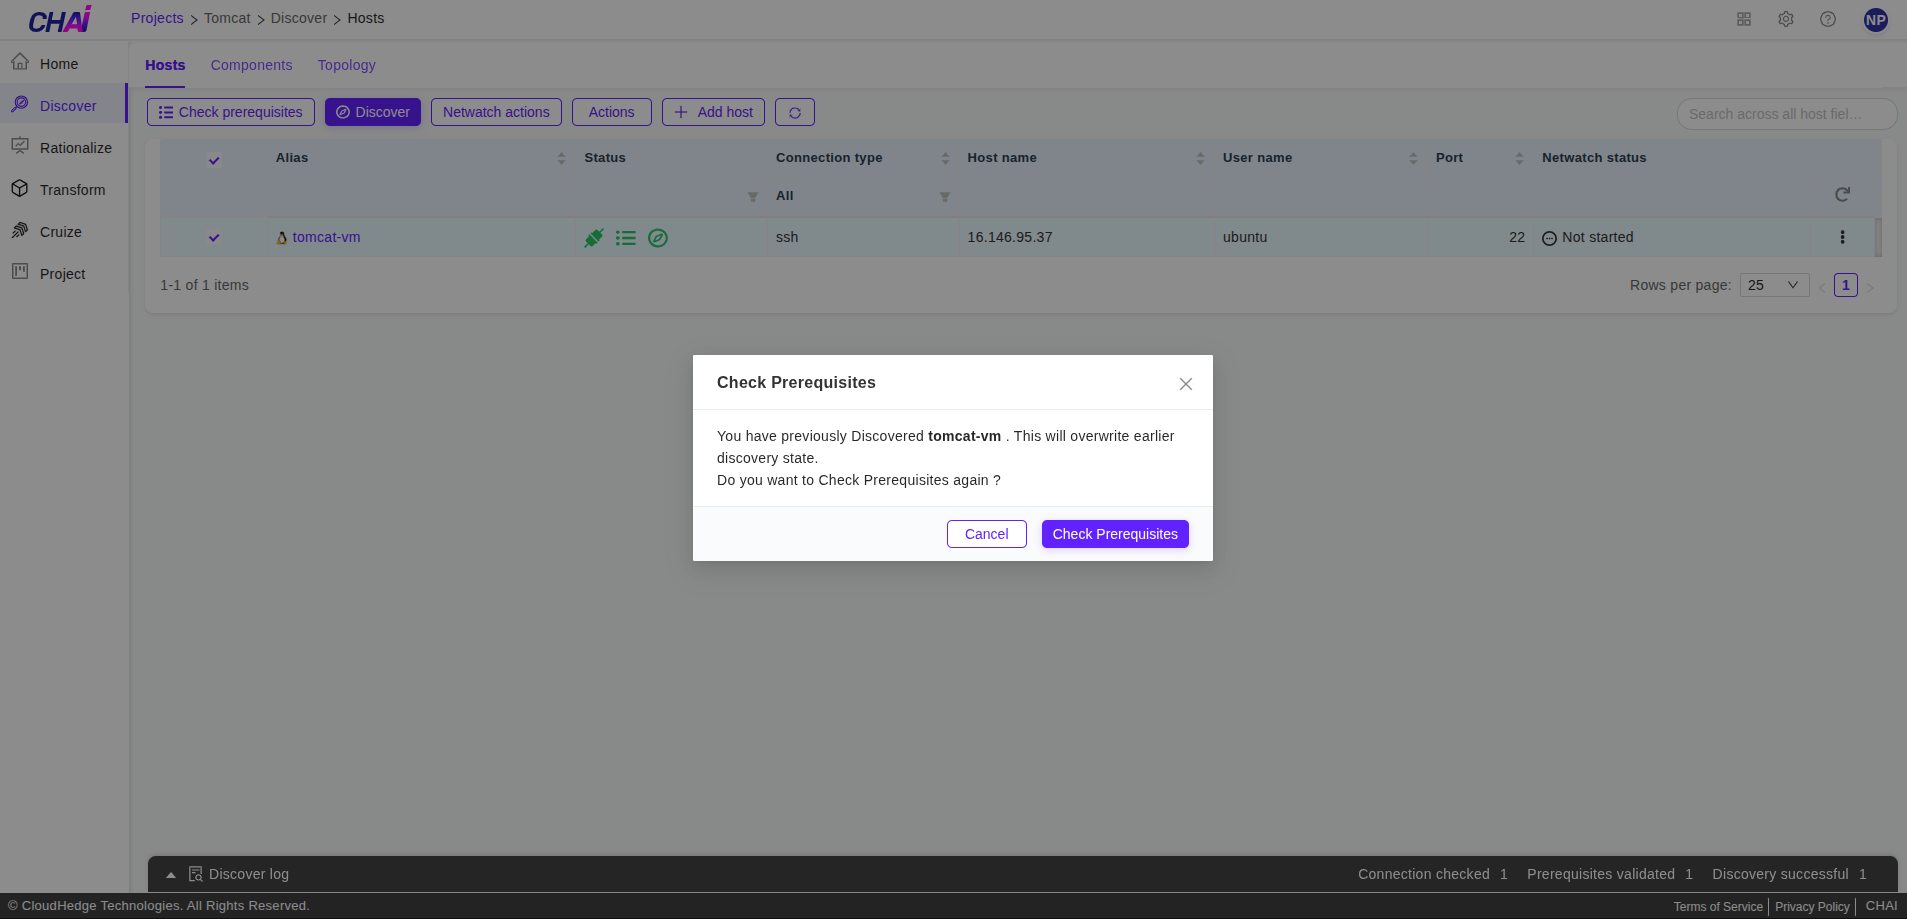Click Cancel in the dialog
The width and height of the screenshot is (1907, 919).
tap(987, 534)
